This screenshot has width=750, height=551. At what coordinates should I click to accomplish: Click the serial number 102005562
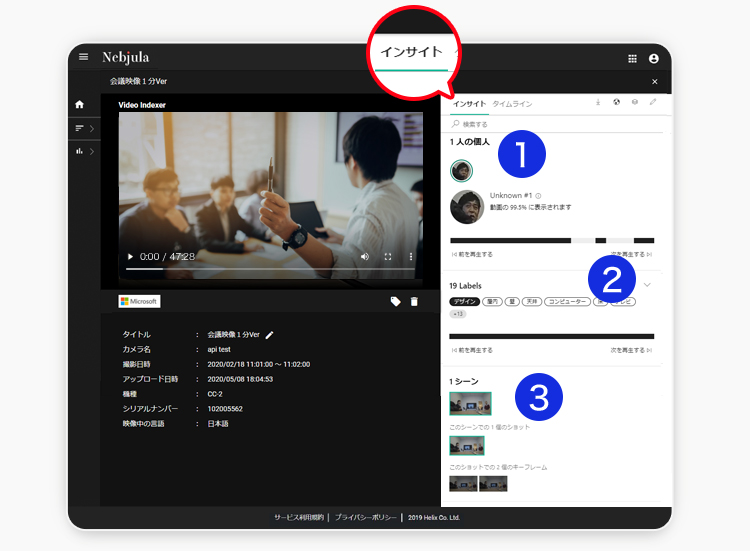[x=225, y=409]
